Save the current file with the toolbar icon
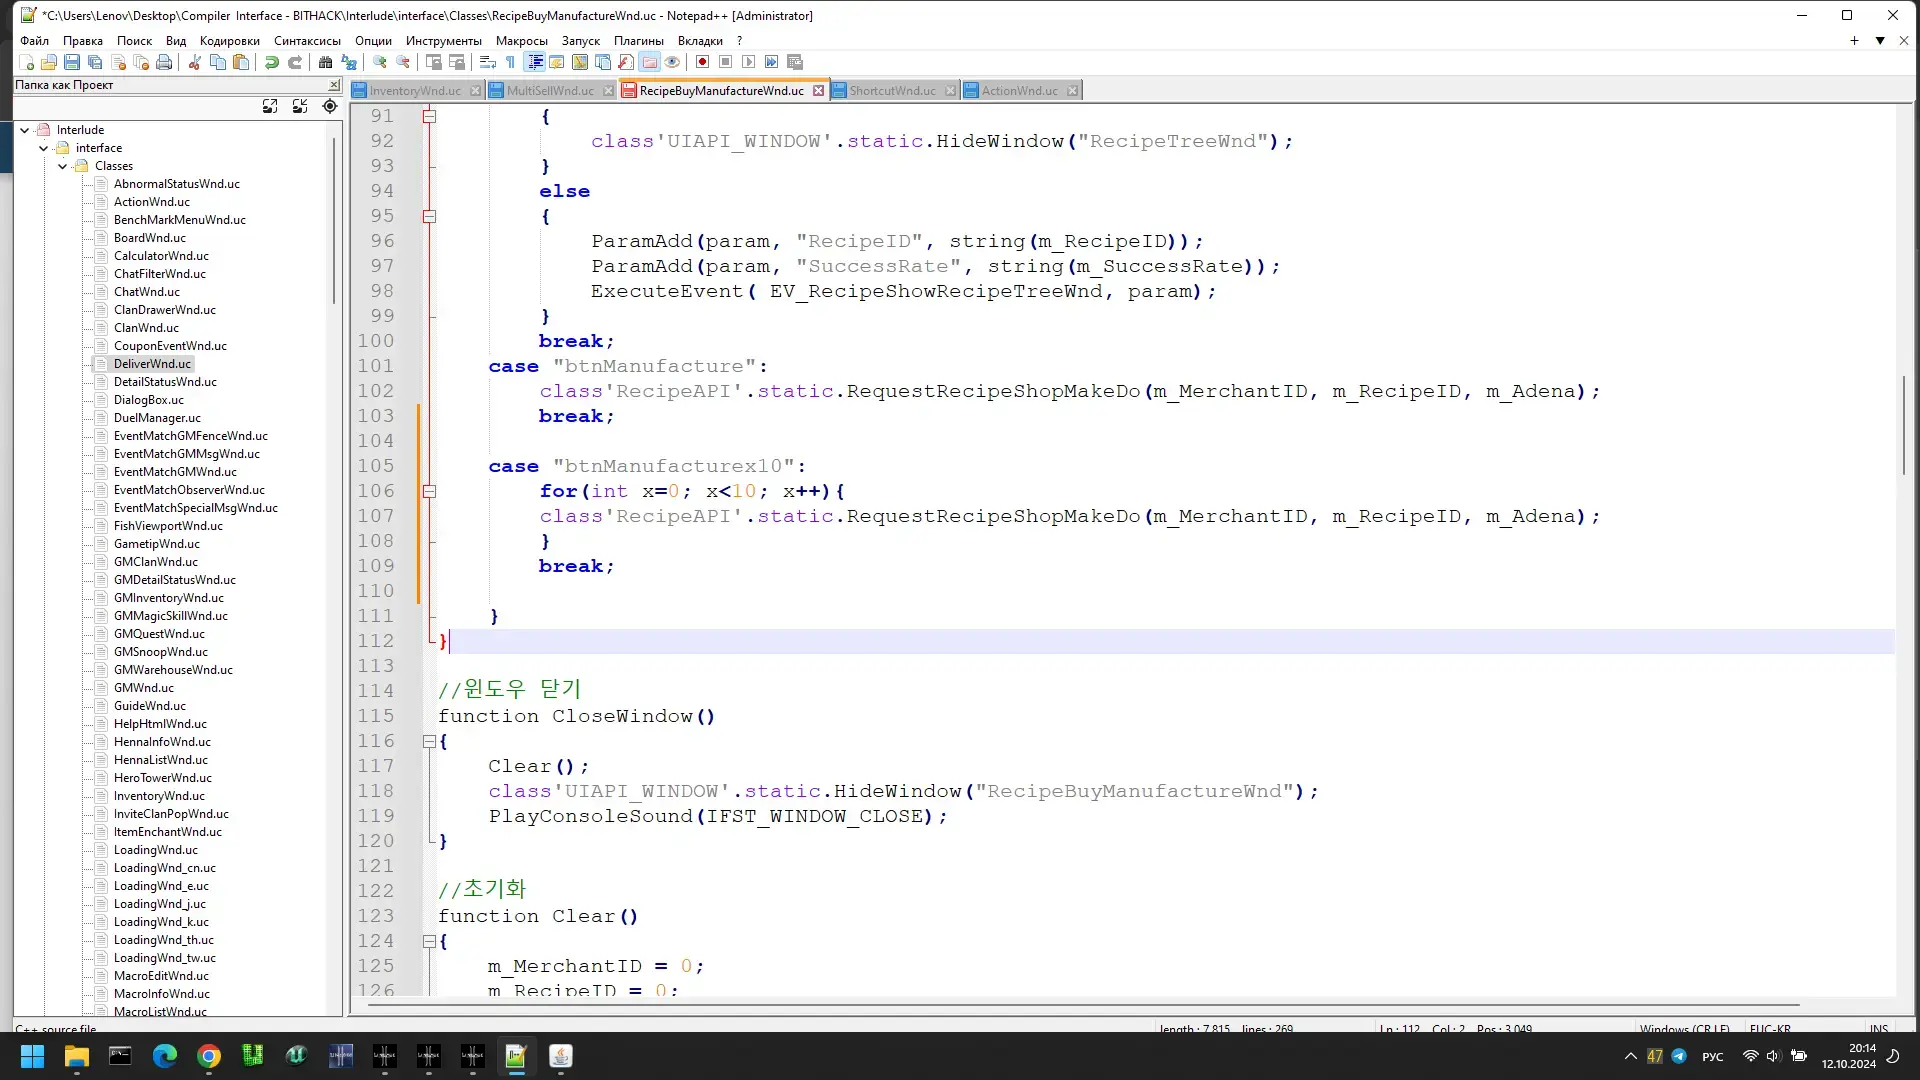 [72, 62]
